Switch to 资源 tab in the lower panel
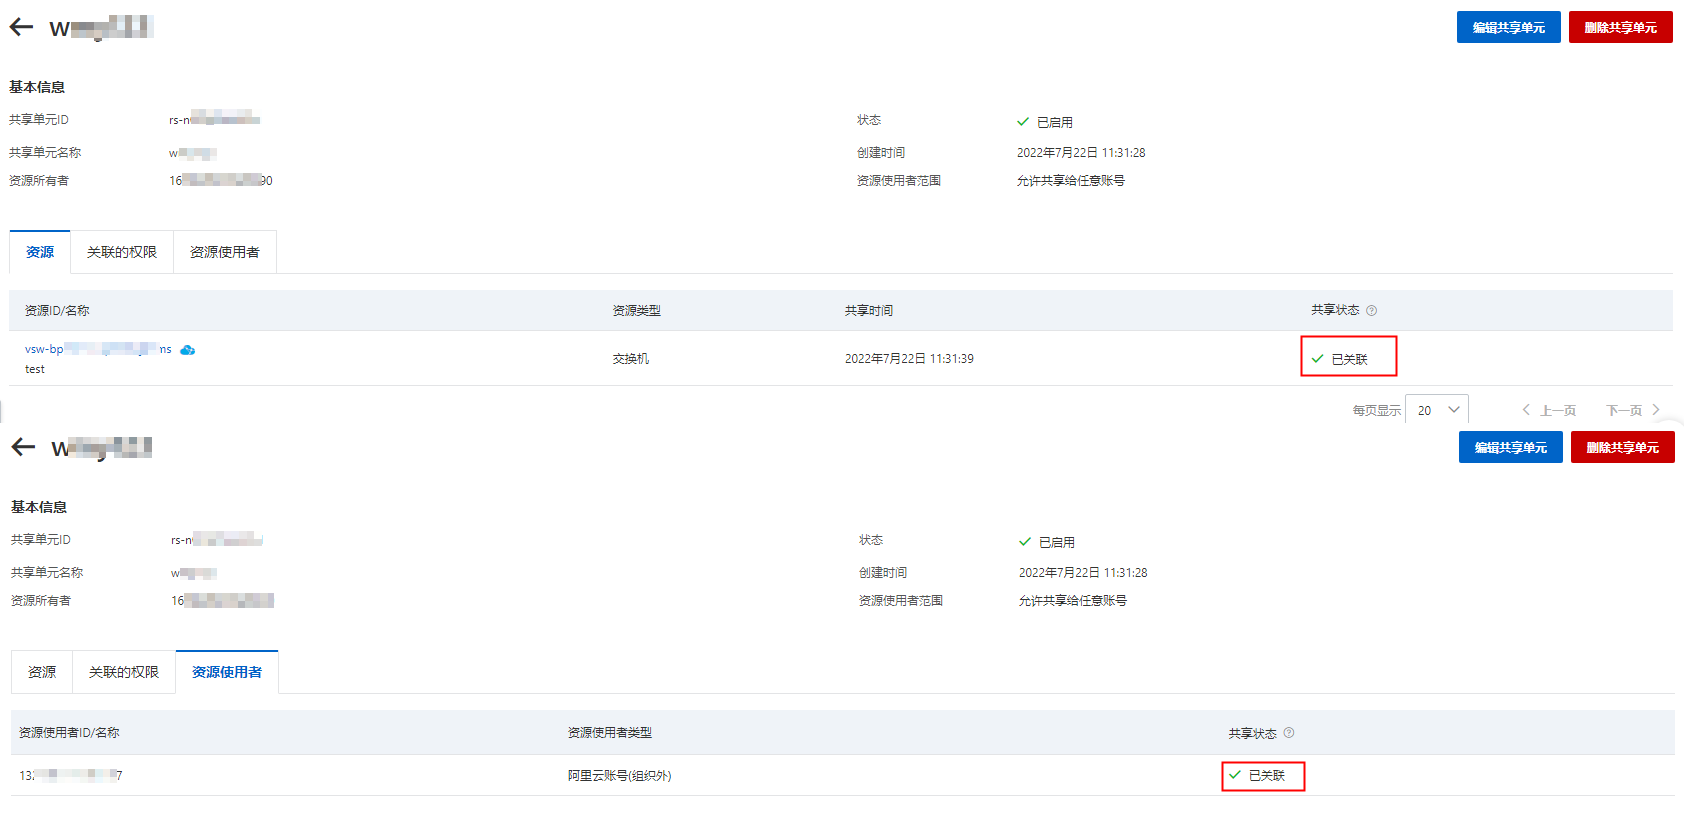Viewport: 1684px width, 813px height. click(42, 672)
